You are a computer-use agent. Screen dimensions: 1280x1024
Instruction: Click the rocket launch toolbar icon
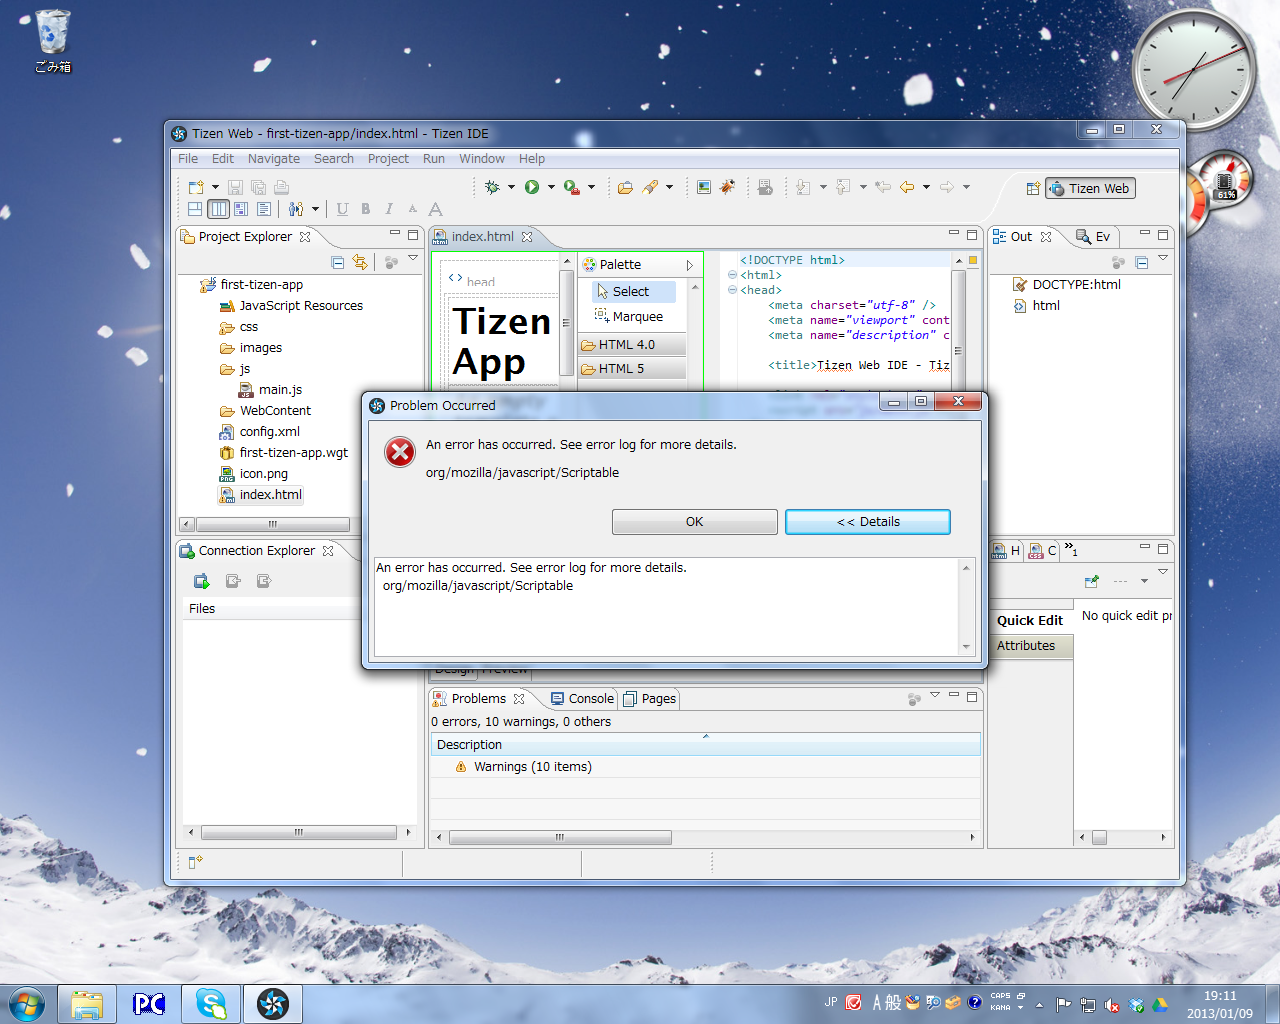click(650, 187)
